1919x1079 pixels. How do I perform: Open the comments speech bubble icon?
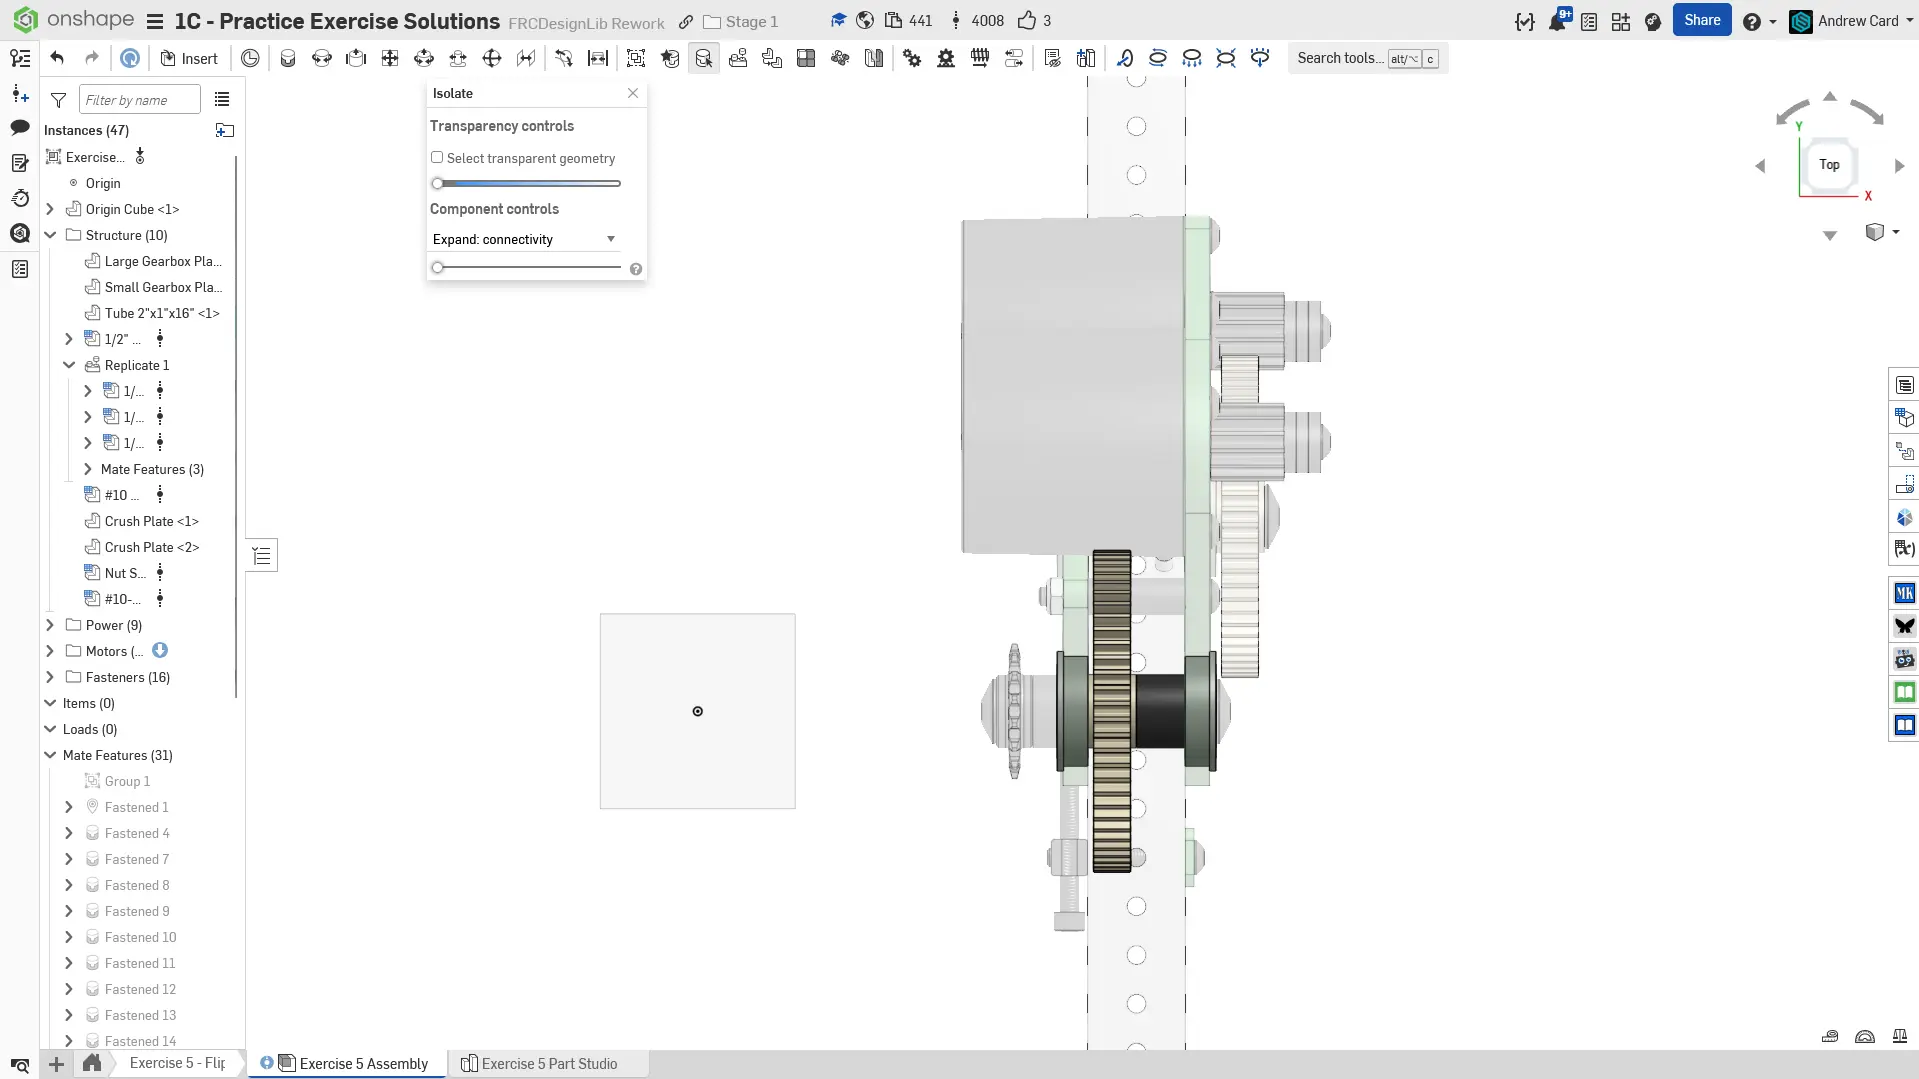point(20,127)
